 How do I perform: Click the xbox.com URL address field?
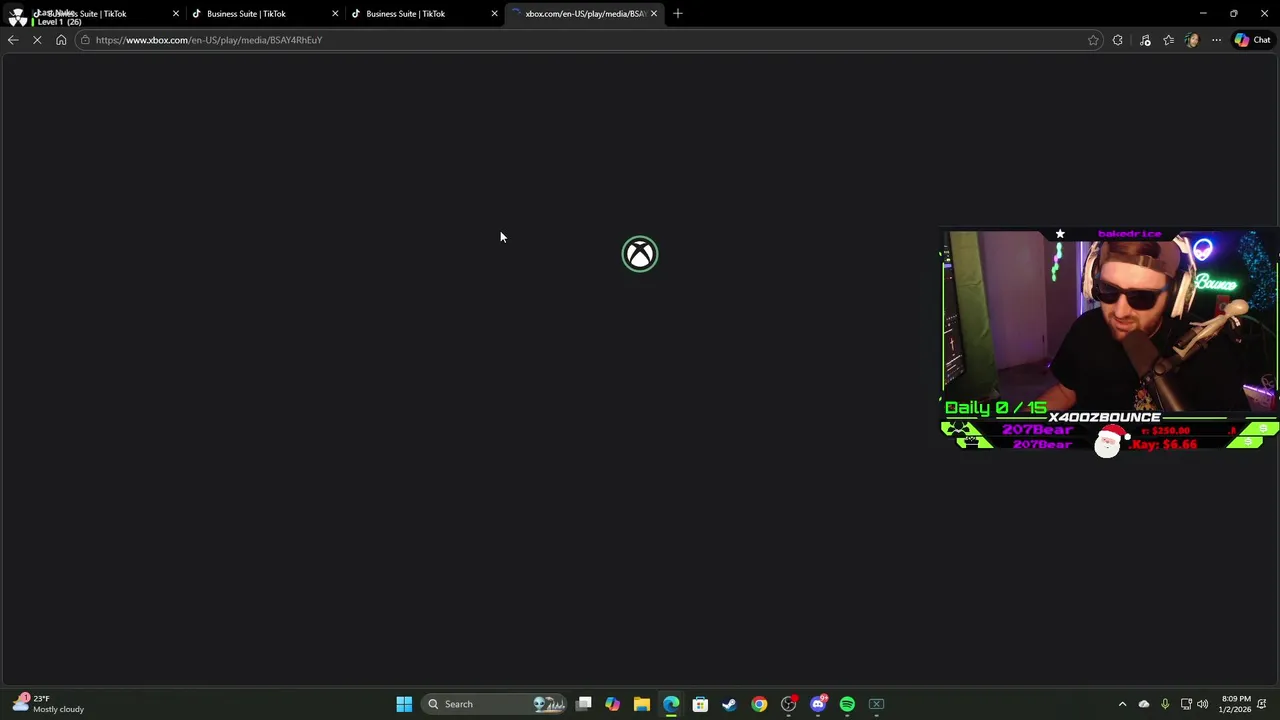click(x=590, y=40)
